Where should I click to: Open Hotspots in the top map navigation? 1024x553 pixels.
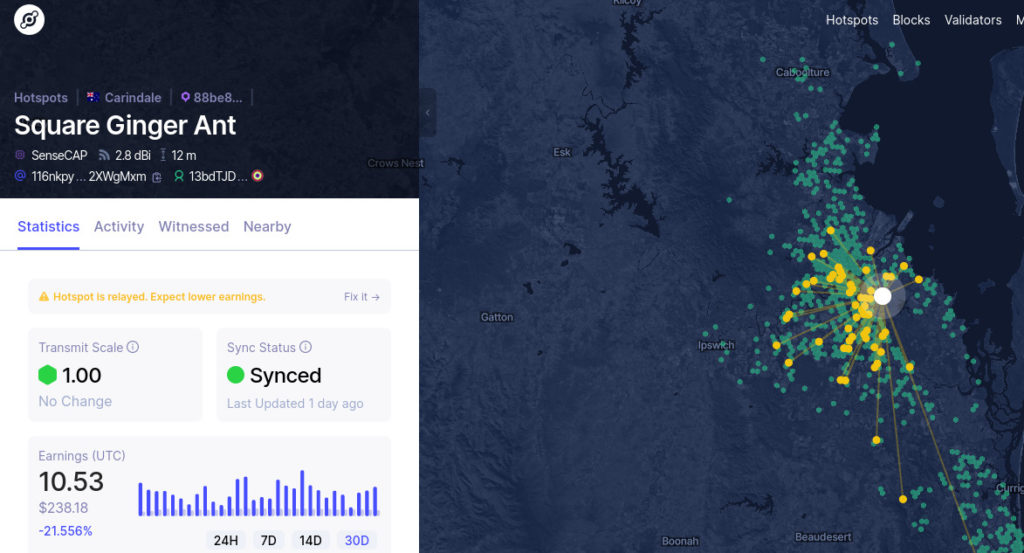[852, 20]
